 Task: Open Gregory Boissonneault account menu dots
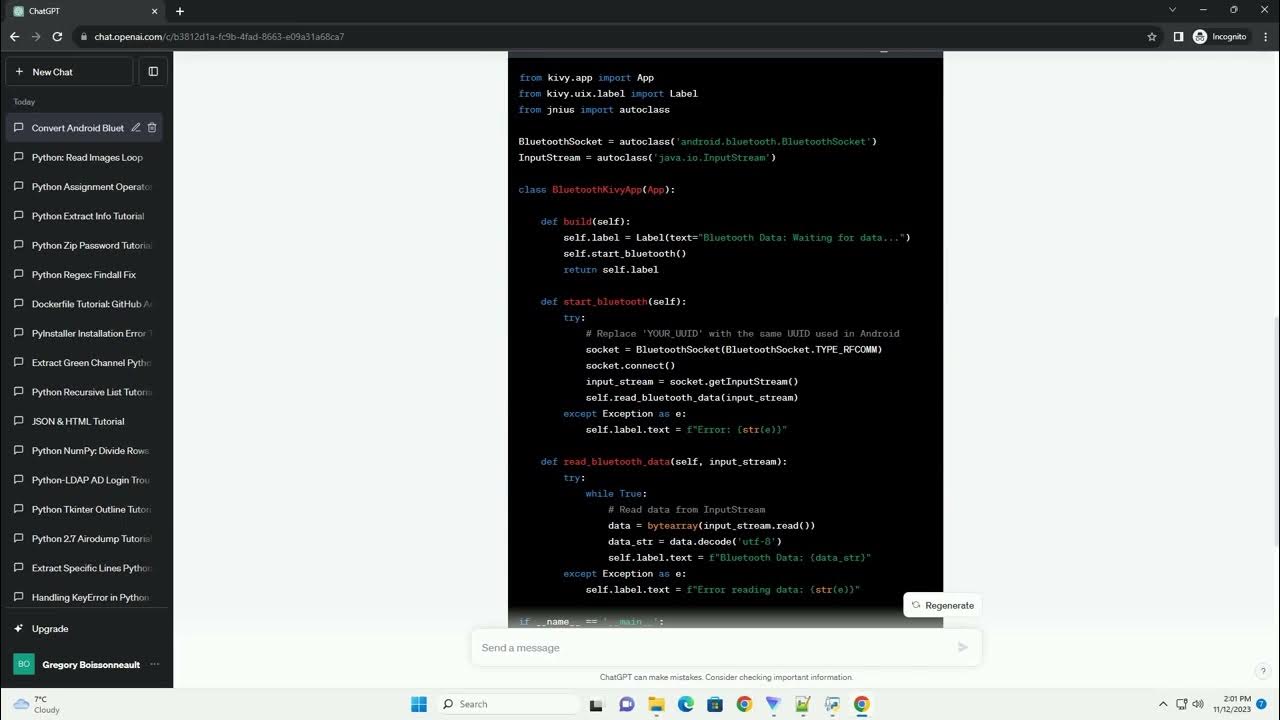[154, 665]
